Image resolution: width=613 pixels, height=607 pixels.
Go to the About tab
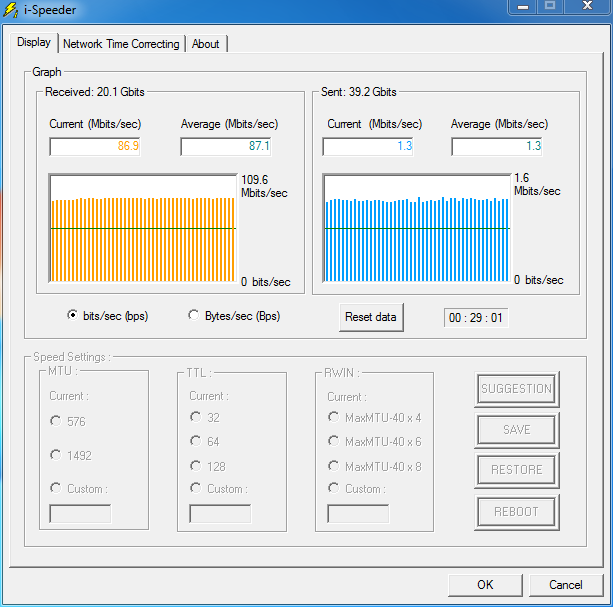pyautogui.click(x=206, y=44)
